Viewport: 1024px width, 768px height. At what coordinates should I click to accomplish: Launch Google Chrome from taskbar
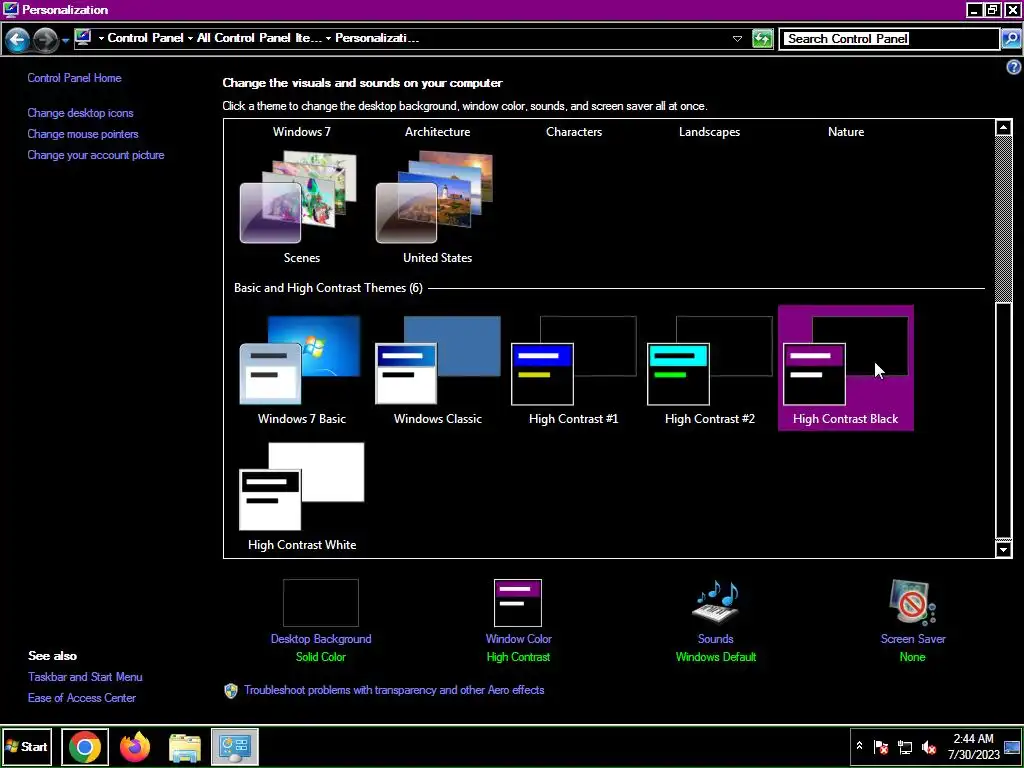[85, 747]
